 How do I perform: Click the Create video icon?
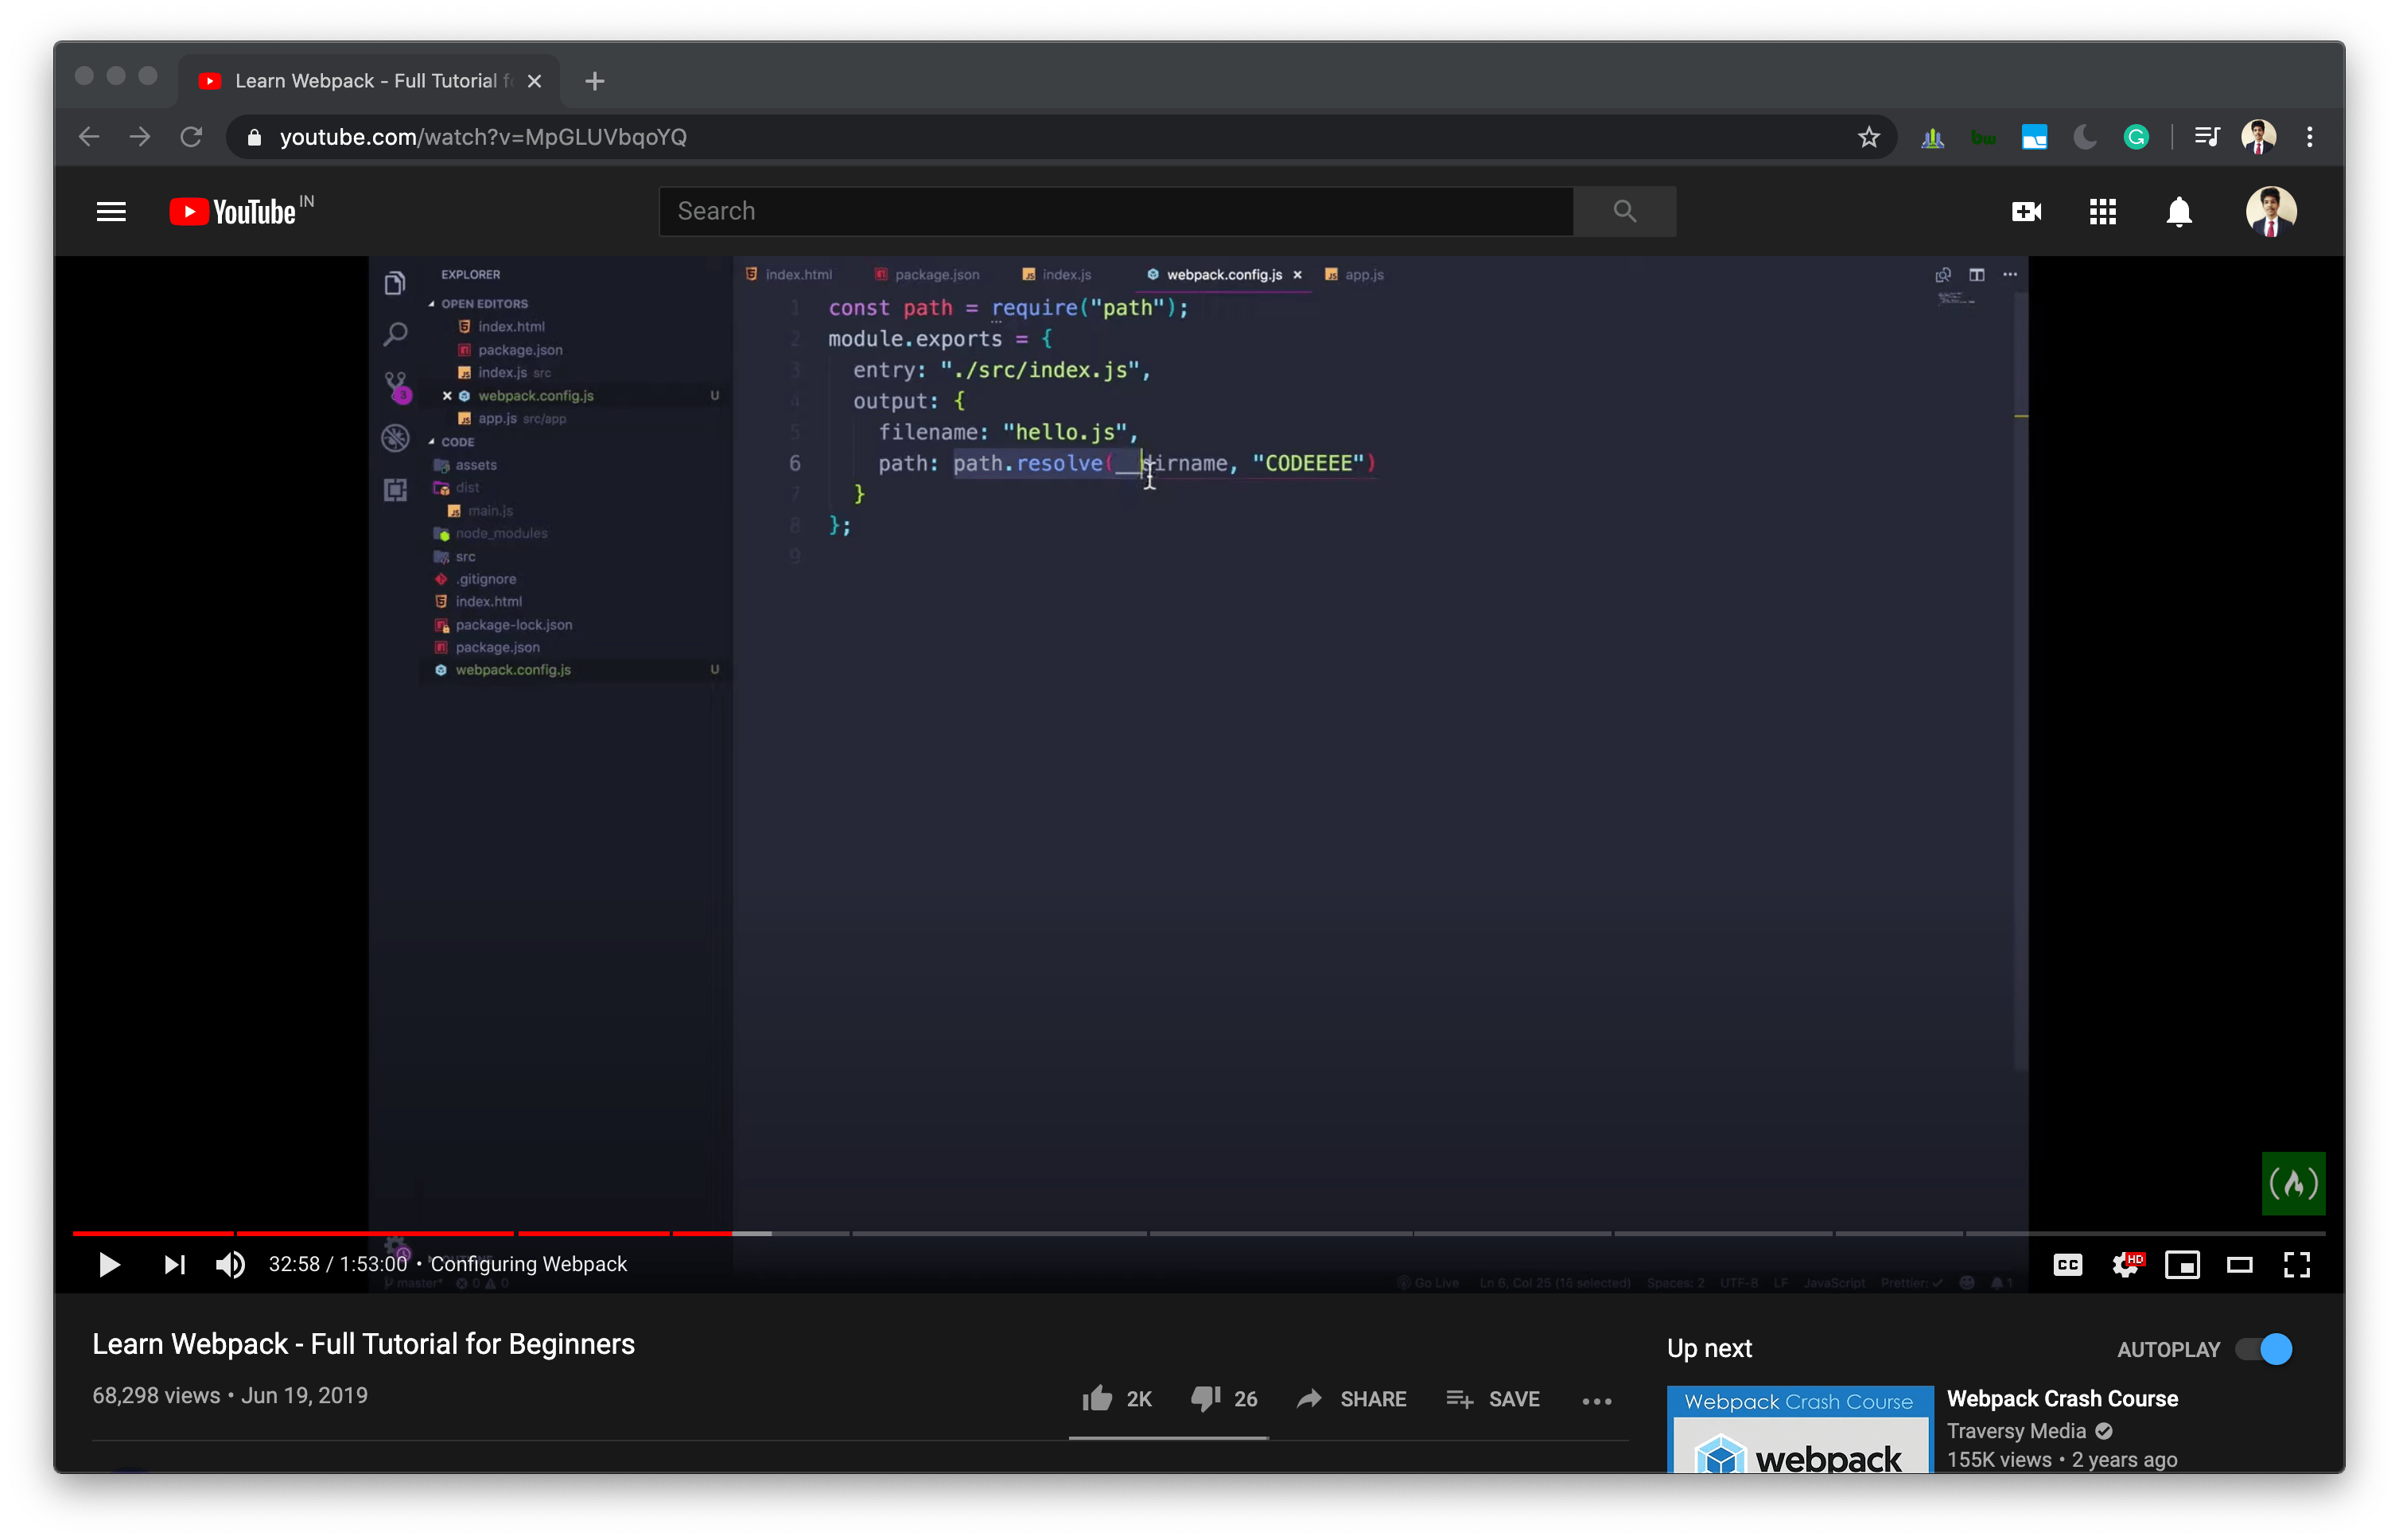coord(2026,211)
